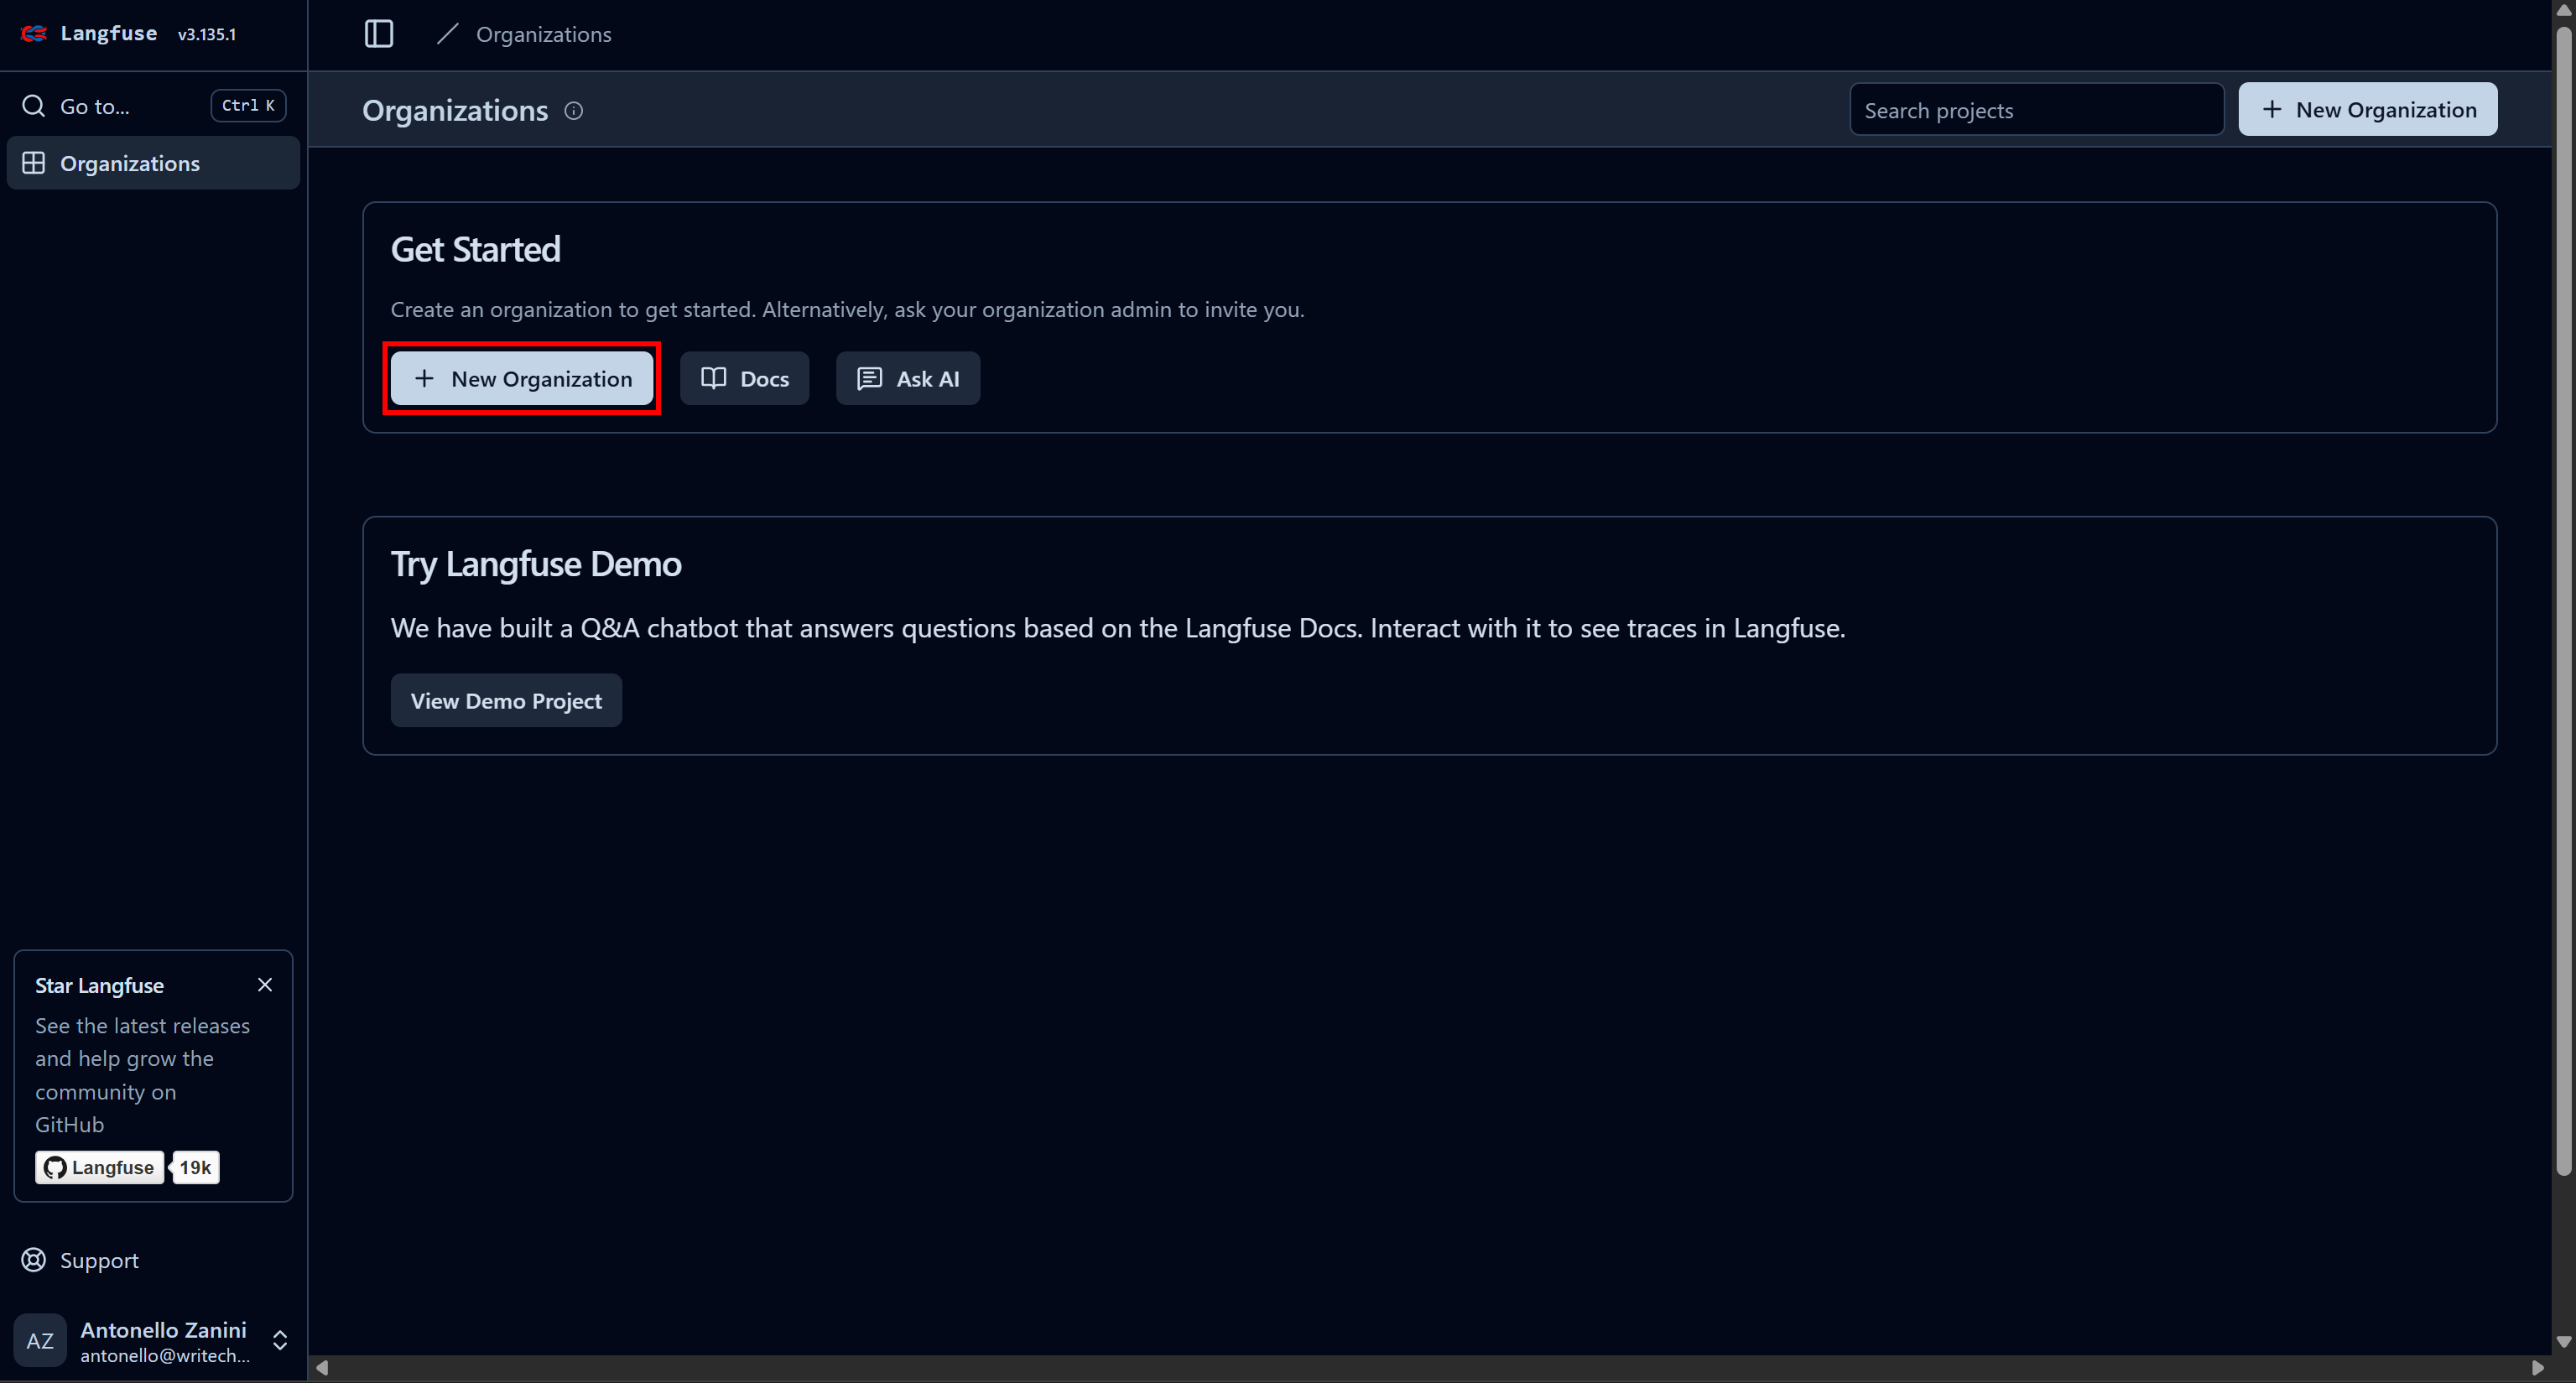Open View Demo Project
The height and width of the screenshot is (1383, 2576).
[x=506, y=700]
